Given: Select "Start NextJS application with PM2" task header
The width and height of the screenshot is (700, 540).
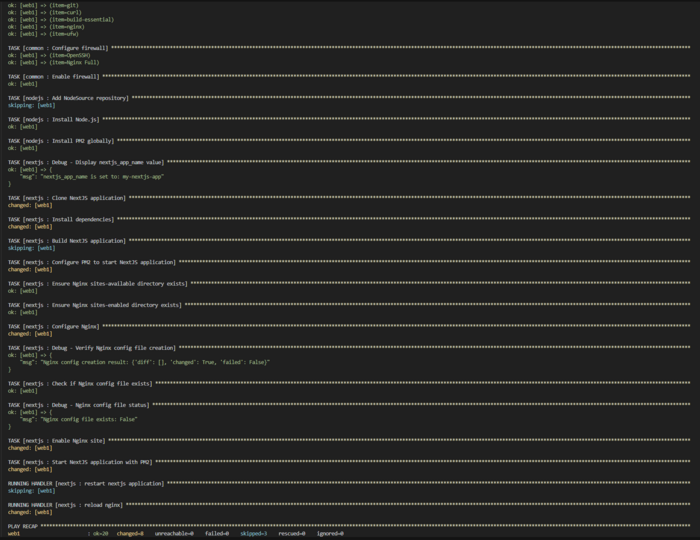Looking at the screenshot, I should (80, 462).
